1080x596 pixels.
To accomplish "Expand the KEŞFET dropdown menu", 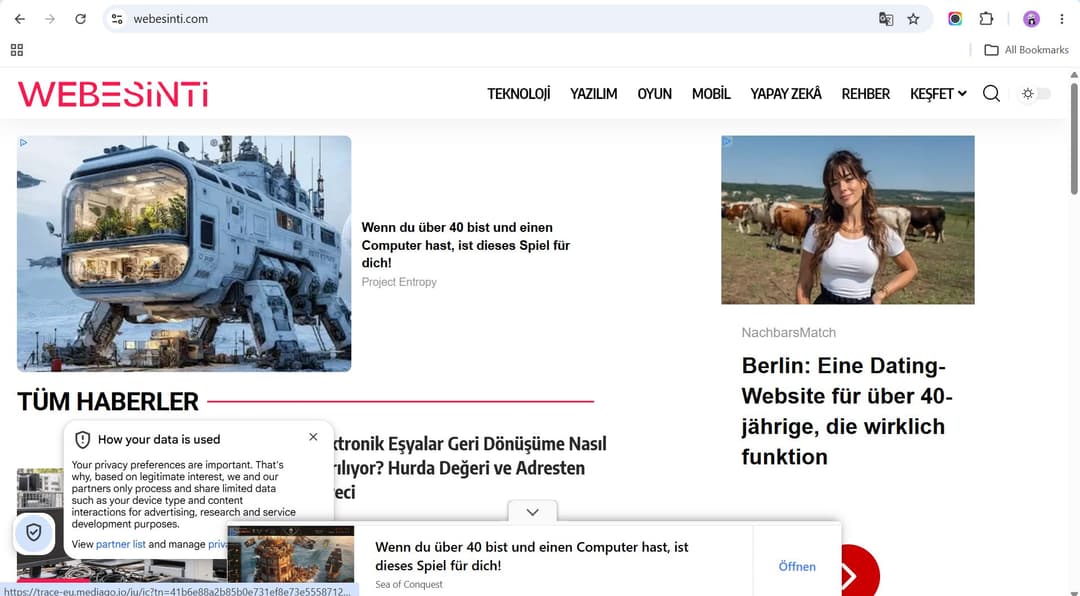I will point(938,93).
